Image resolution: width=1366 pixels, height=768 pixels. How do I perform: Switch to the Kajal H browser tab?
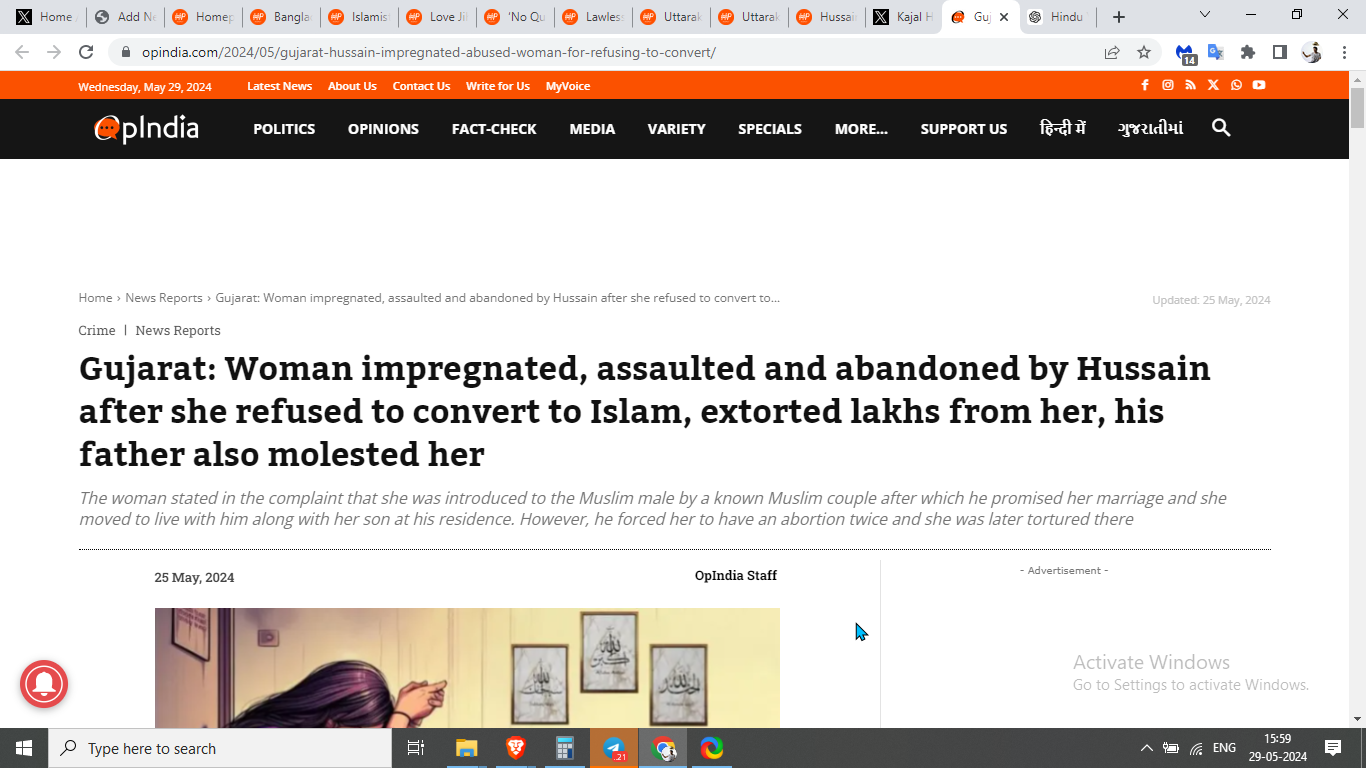[x=902, y=17]
